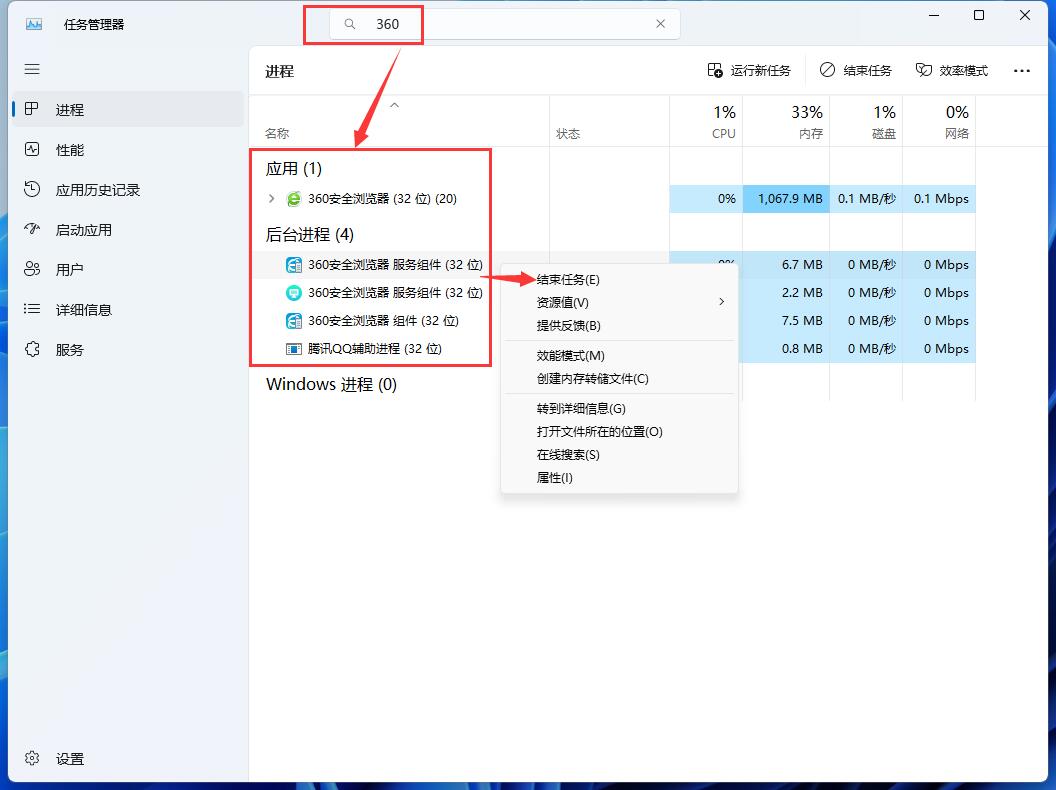Image resolution: width=1056 pixels, height=790 pixels.
Task: Open the 用户 page
Action: coord(128,269)
